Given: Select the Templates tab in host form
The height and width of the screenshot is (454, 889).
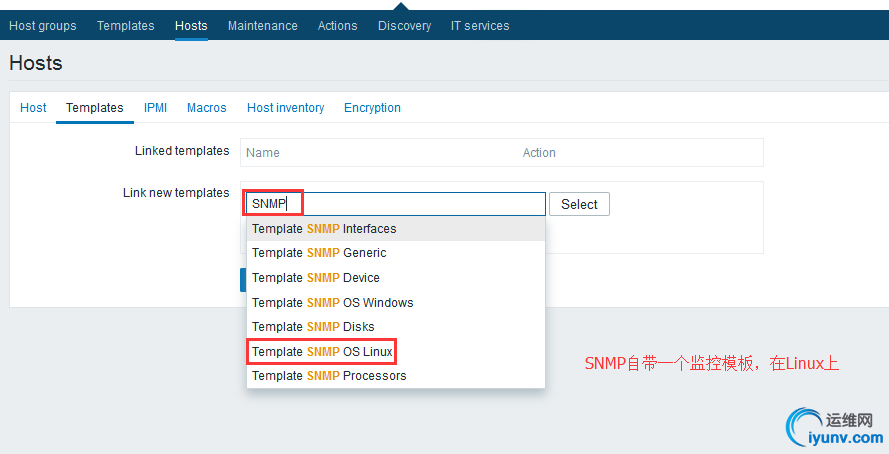Looking at the screenshot, I should pyautogui.click(x=95, y=108).
